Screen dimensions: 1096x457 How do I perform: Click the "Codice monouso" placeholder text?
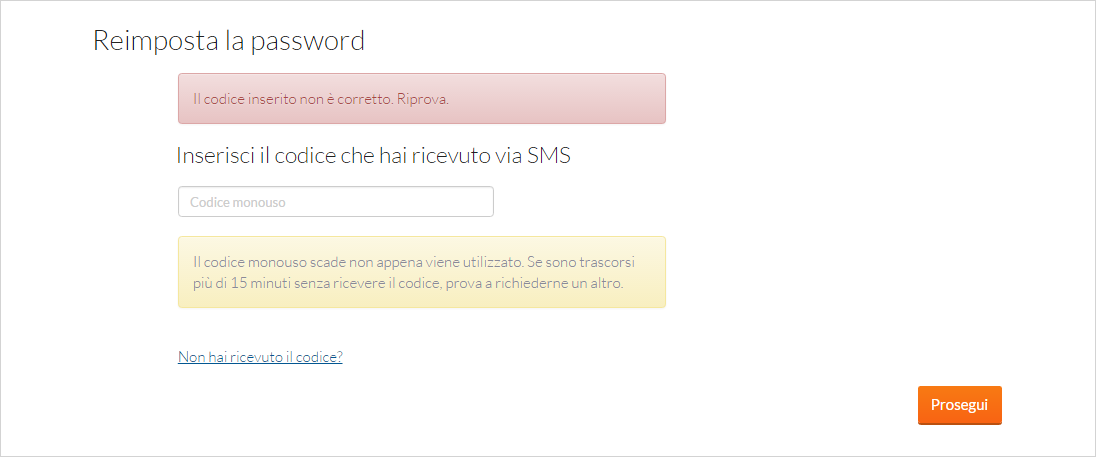[x=238, y=202]
